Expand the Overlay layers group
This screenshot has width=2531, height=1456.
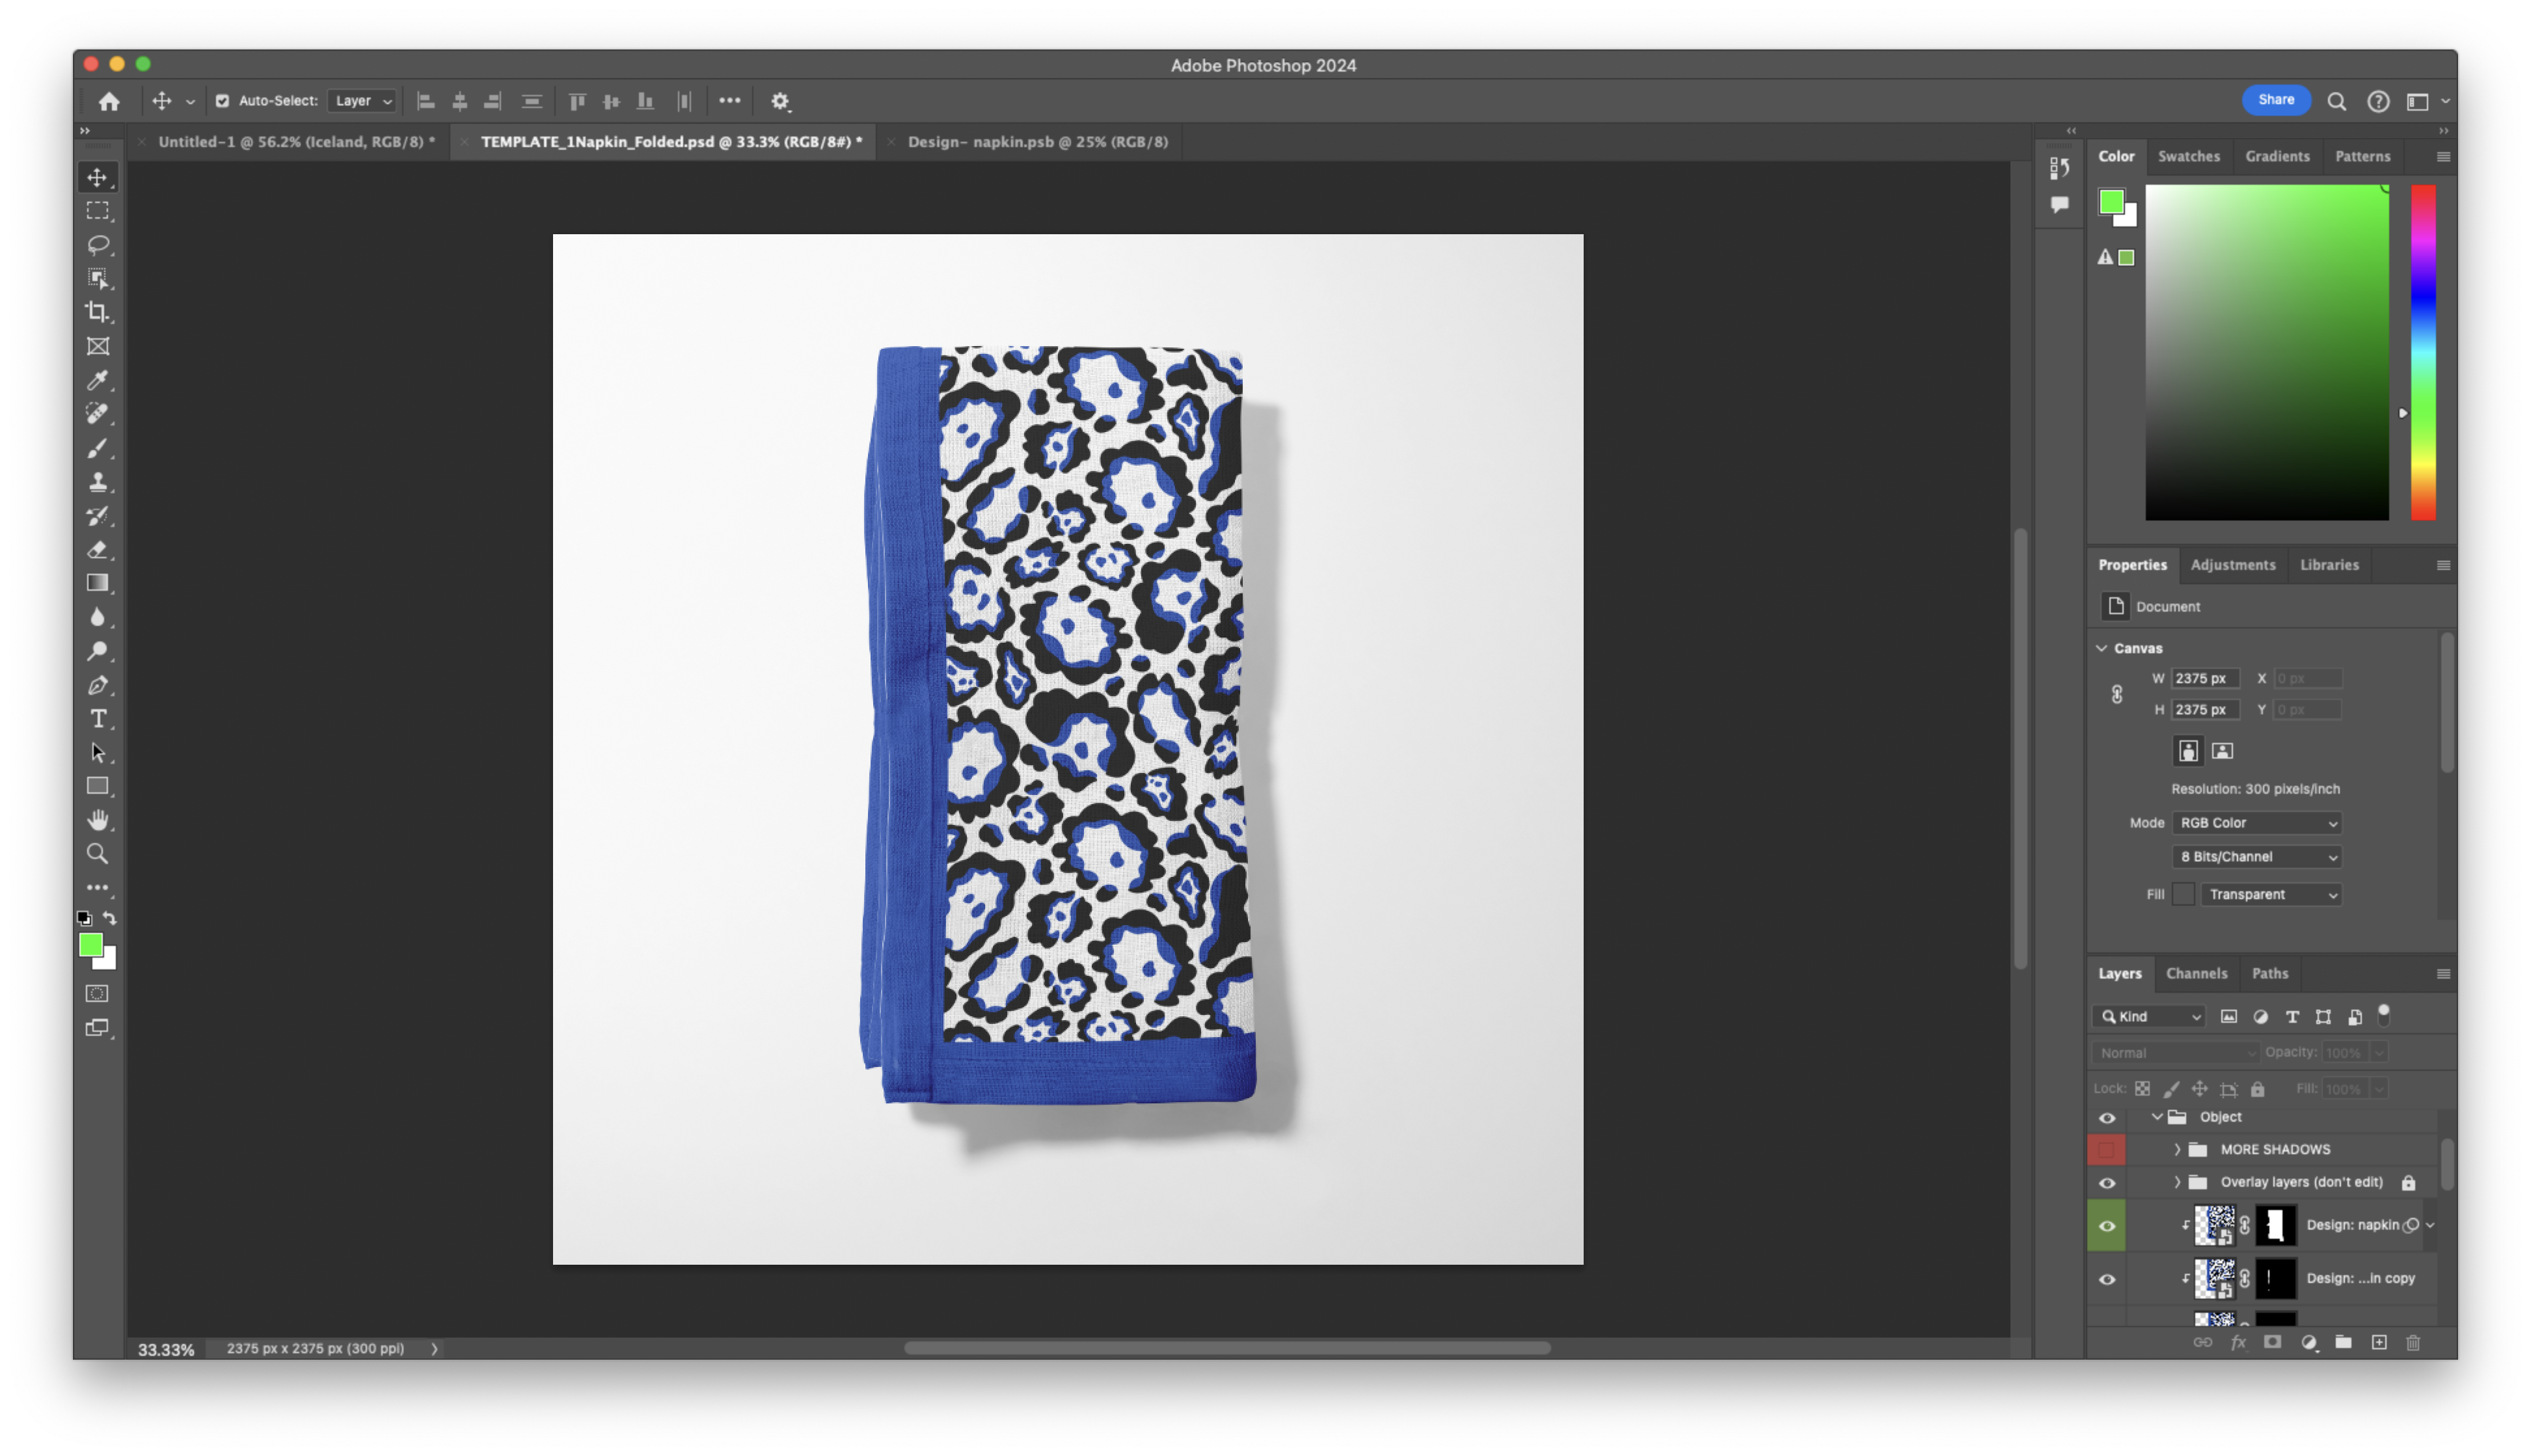coord(2177,1182)
